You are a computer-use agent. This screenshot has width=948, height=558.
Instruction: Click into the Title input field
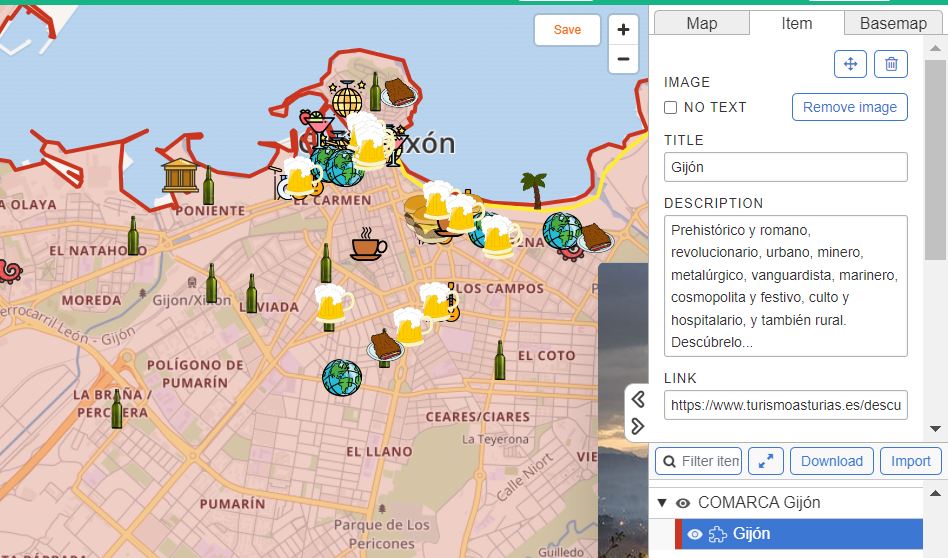[785, 167]
